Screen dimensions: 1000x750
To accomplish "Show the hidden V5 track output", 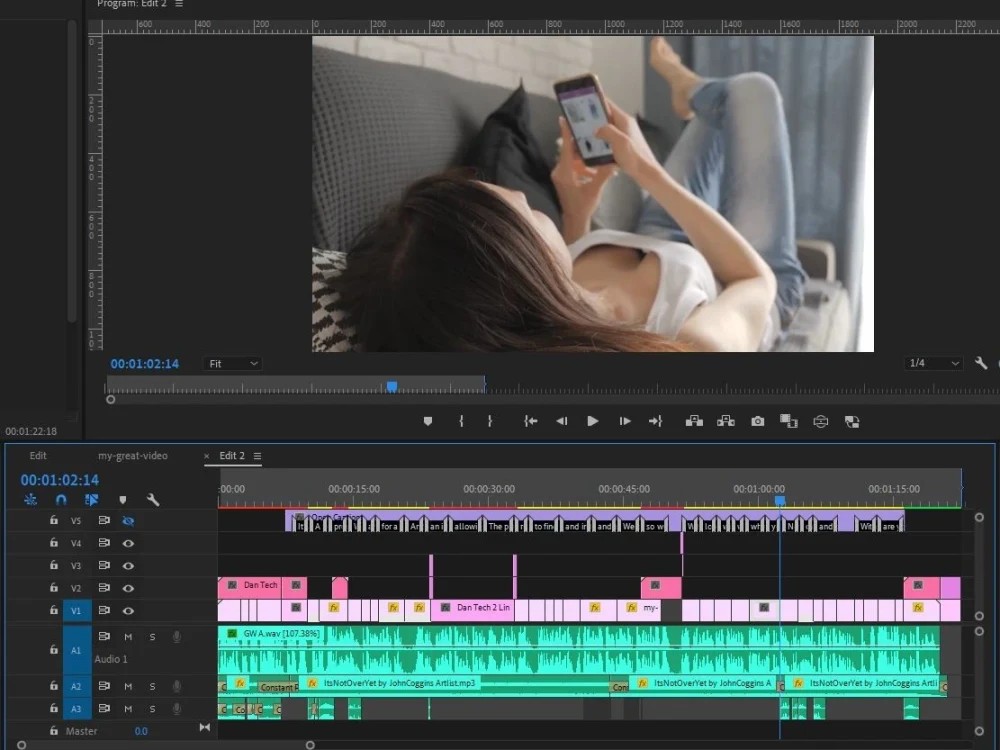I will coord(128,521).
